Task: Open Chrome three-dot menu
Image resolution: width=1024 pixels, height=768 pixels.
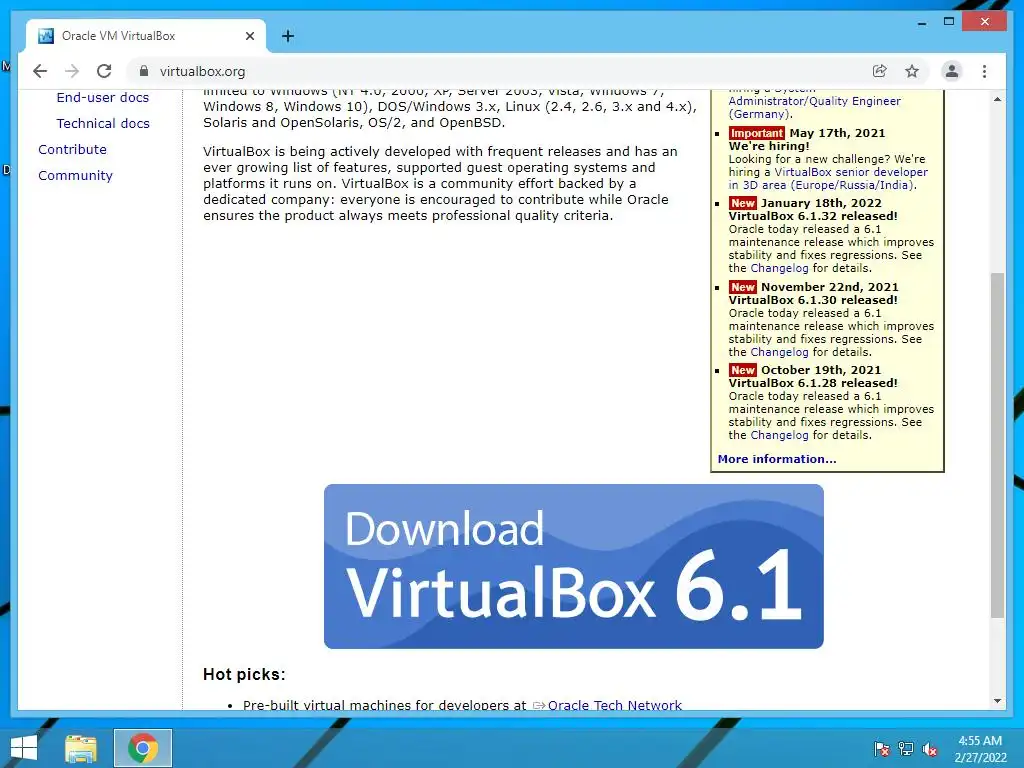Action: click(x=984, y=71)
